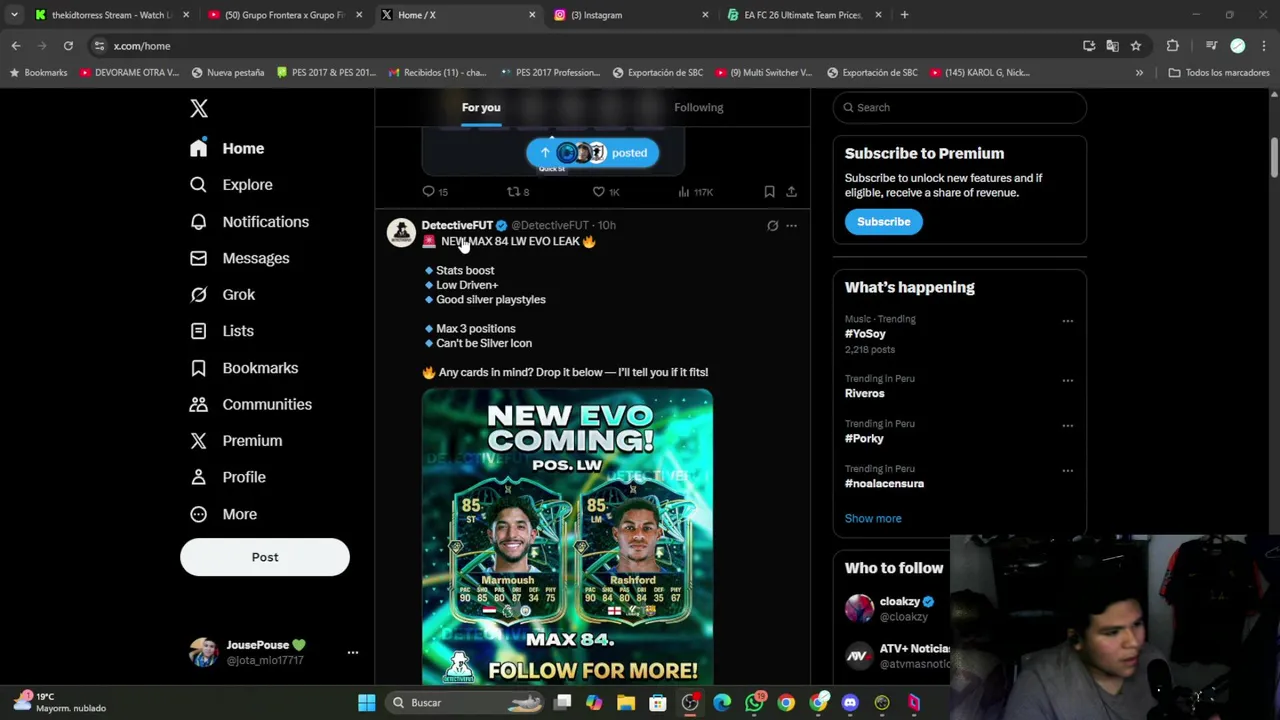Switch to Grupo Frontera YouTube tab

[285, 15]
